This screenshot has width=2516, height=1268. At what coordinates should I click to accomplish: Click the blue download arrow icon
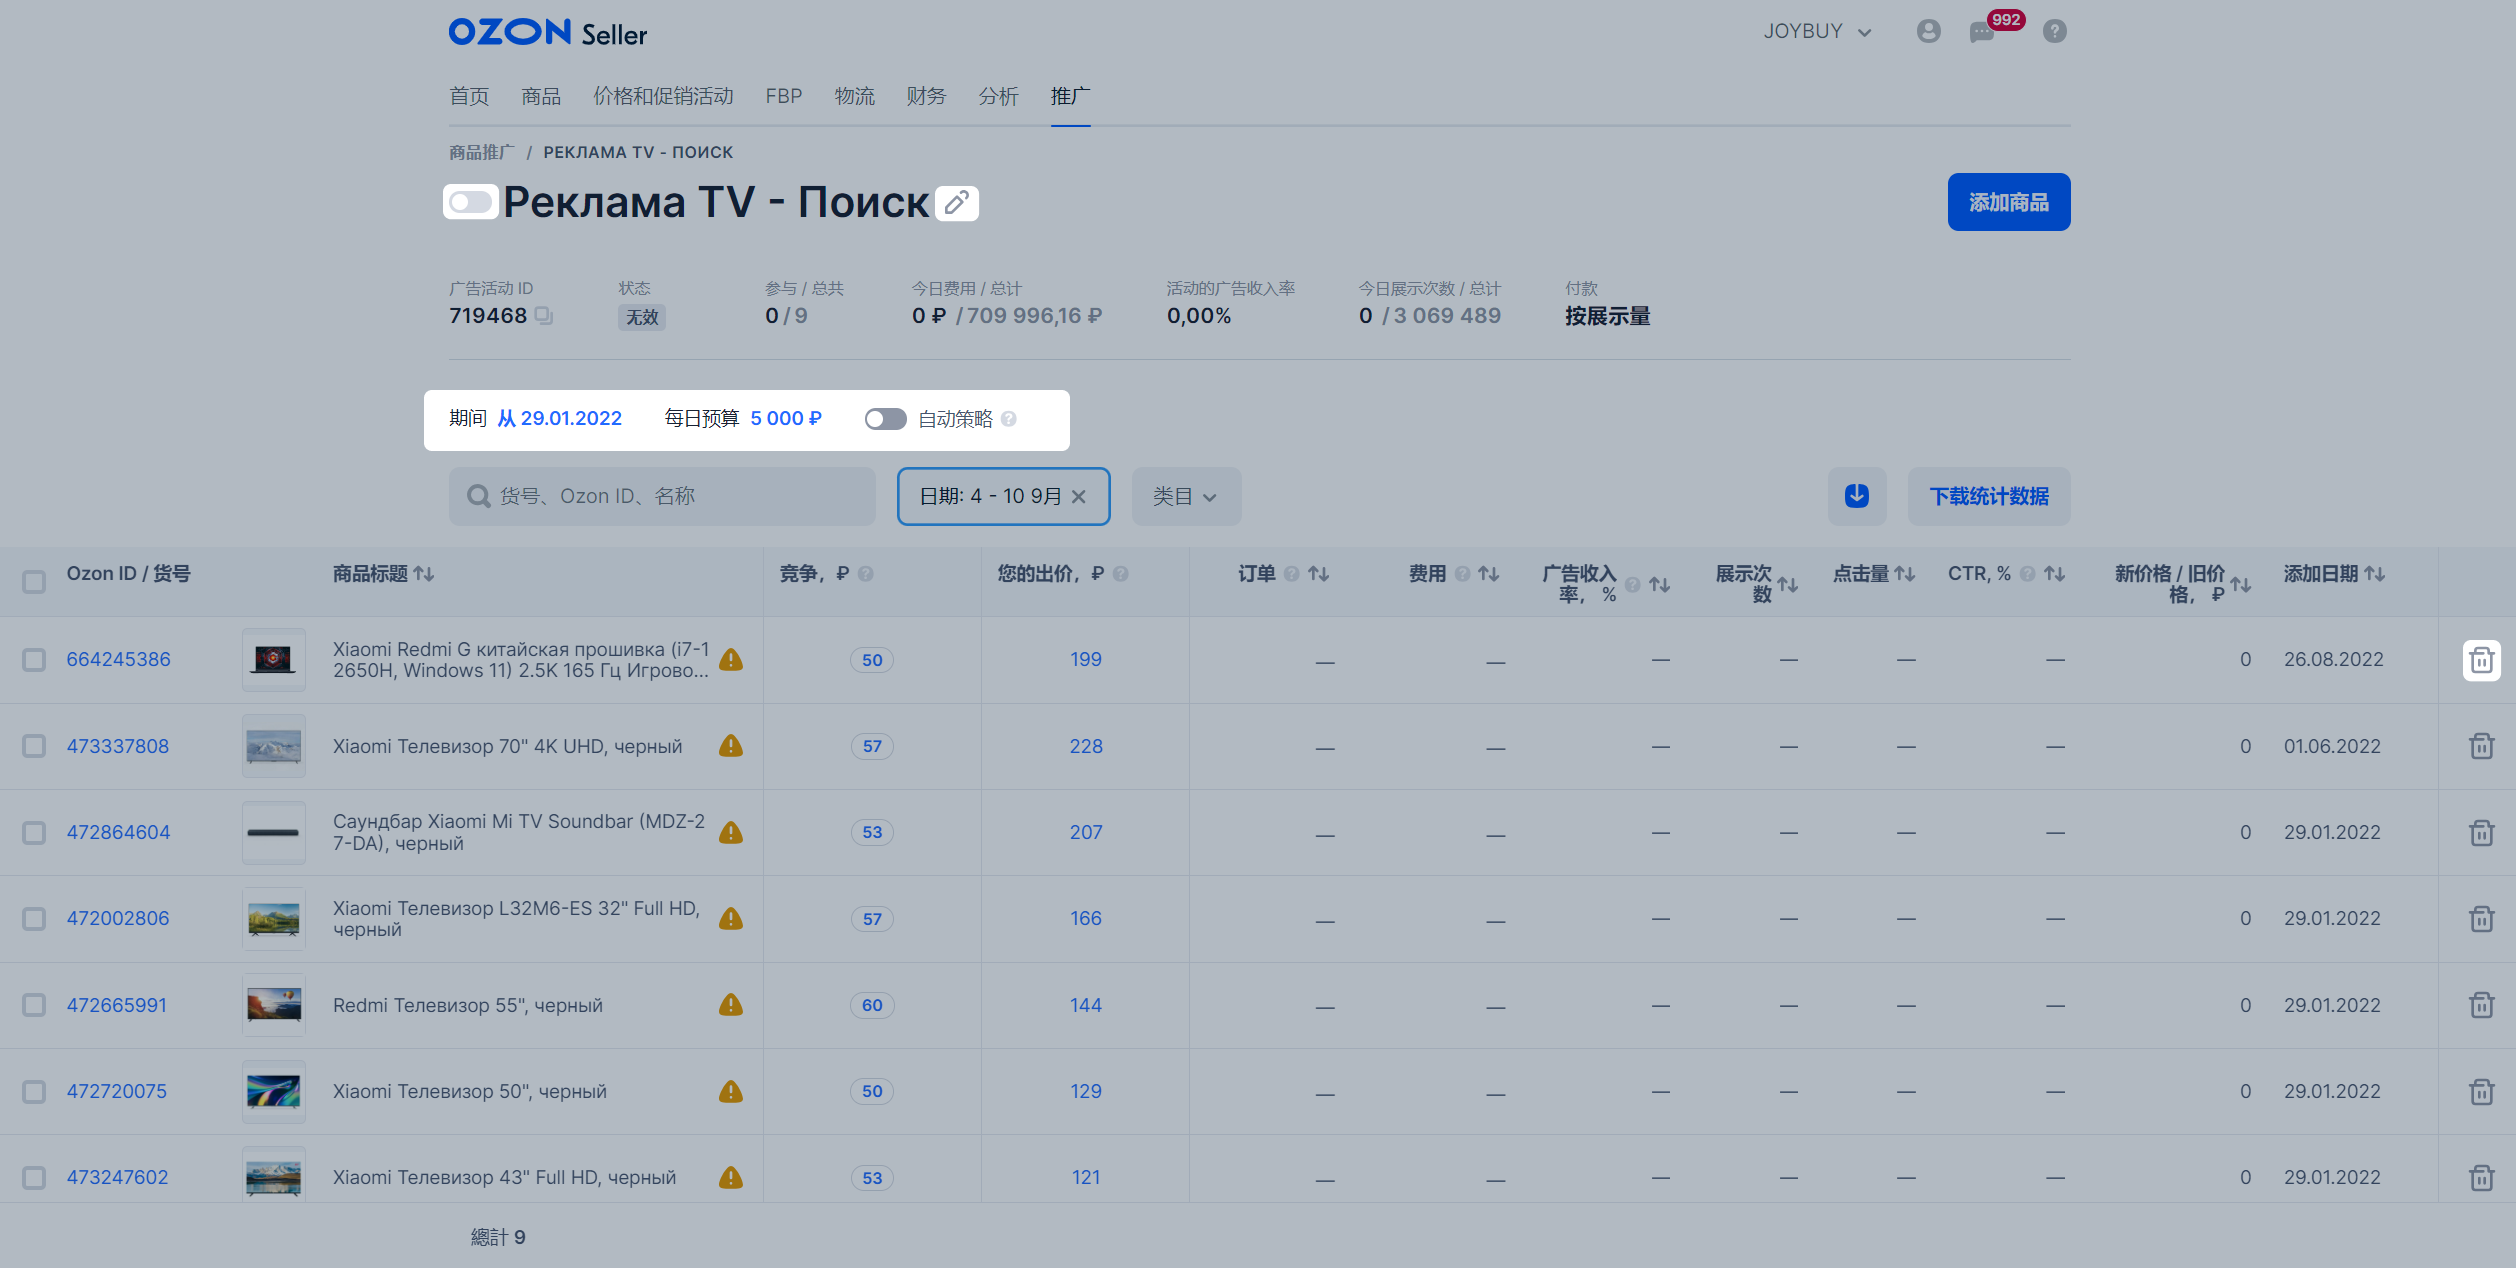[x=1857, y=496]
